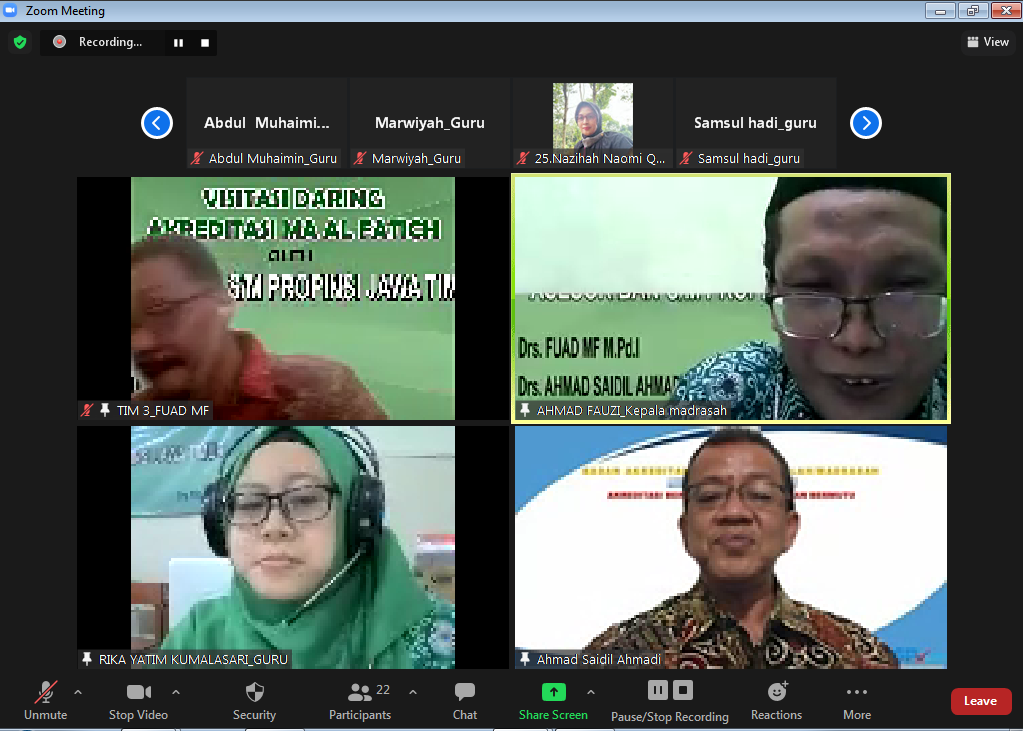Expand audio options arrow beside Unmute
Viewport: 1023px width, 731px height.
78,691
